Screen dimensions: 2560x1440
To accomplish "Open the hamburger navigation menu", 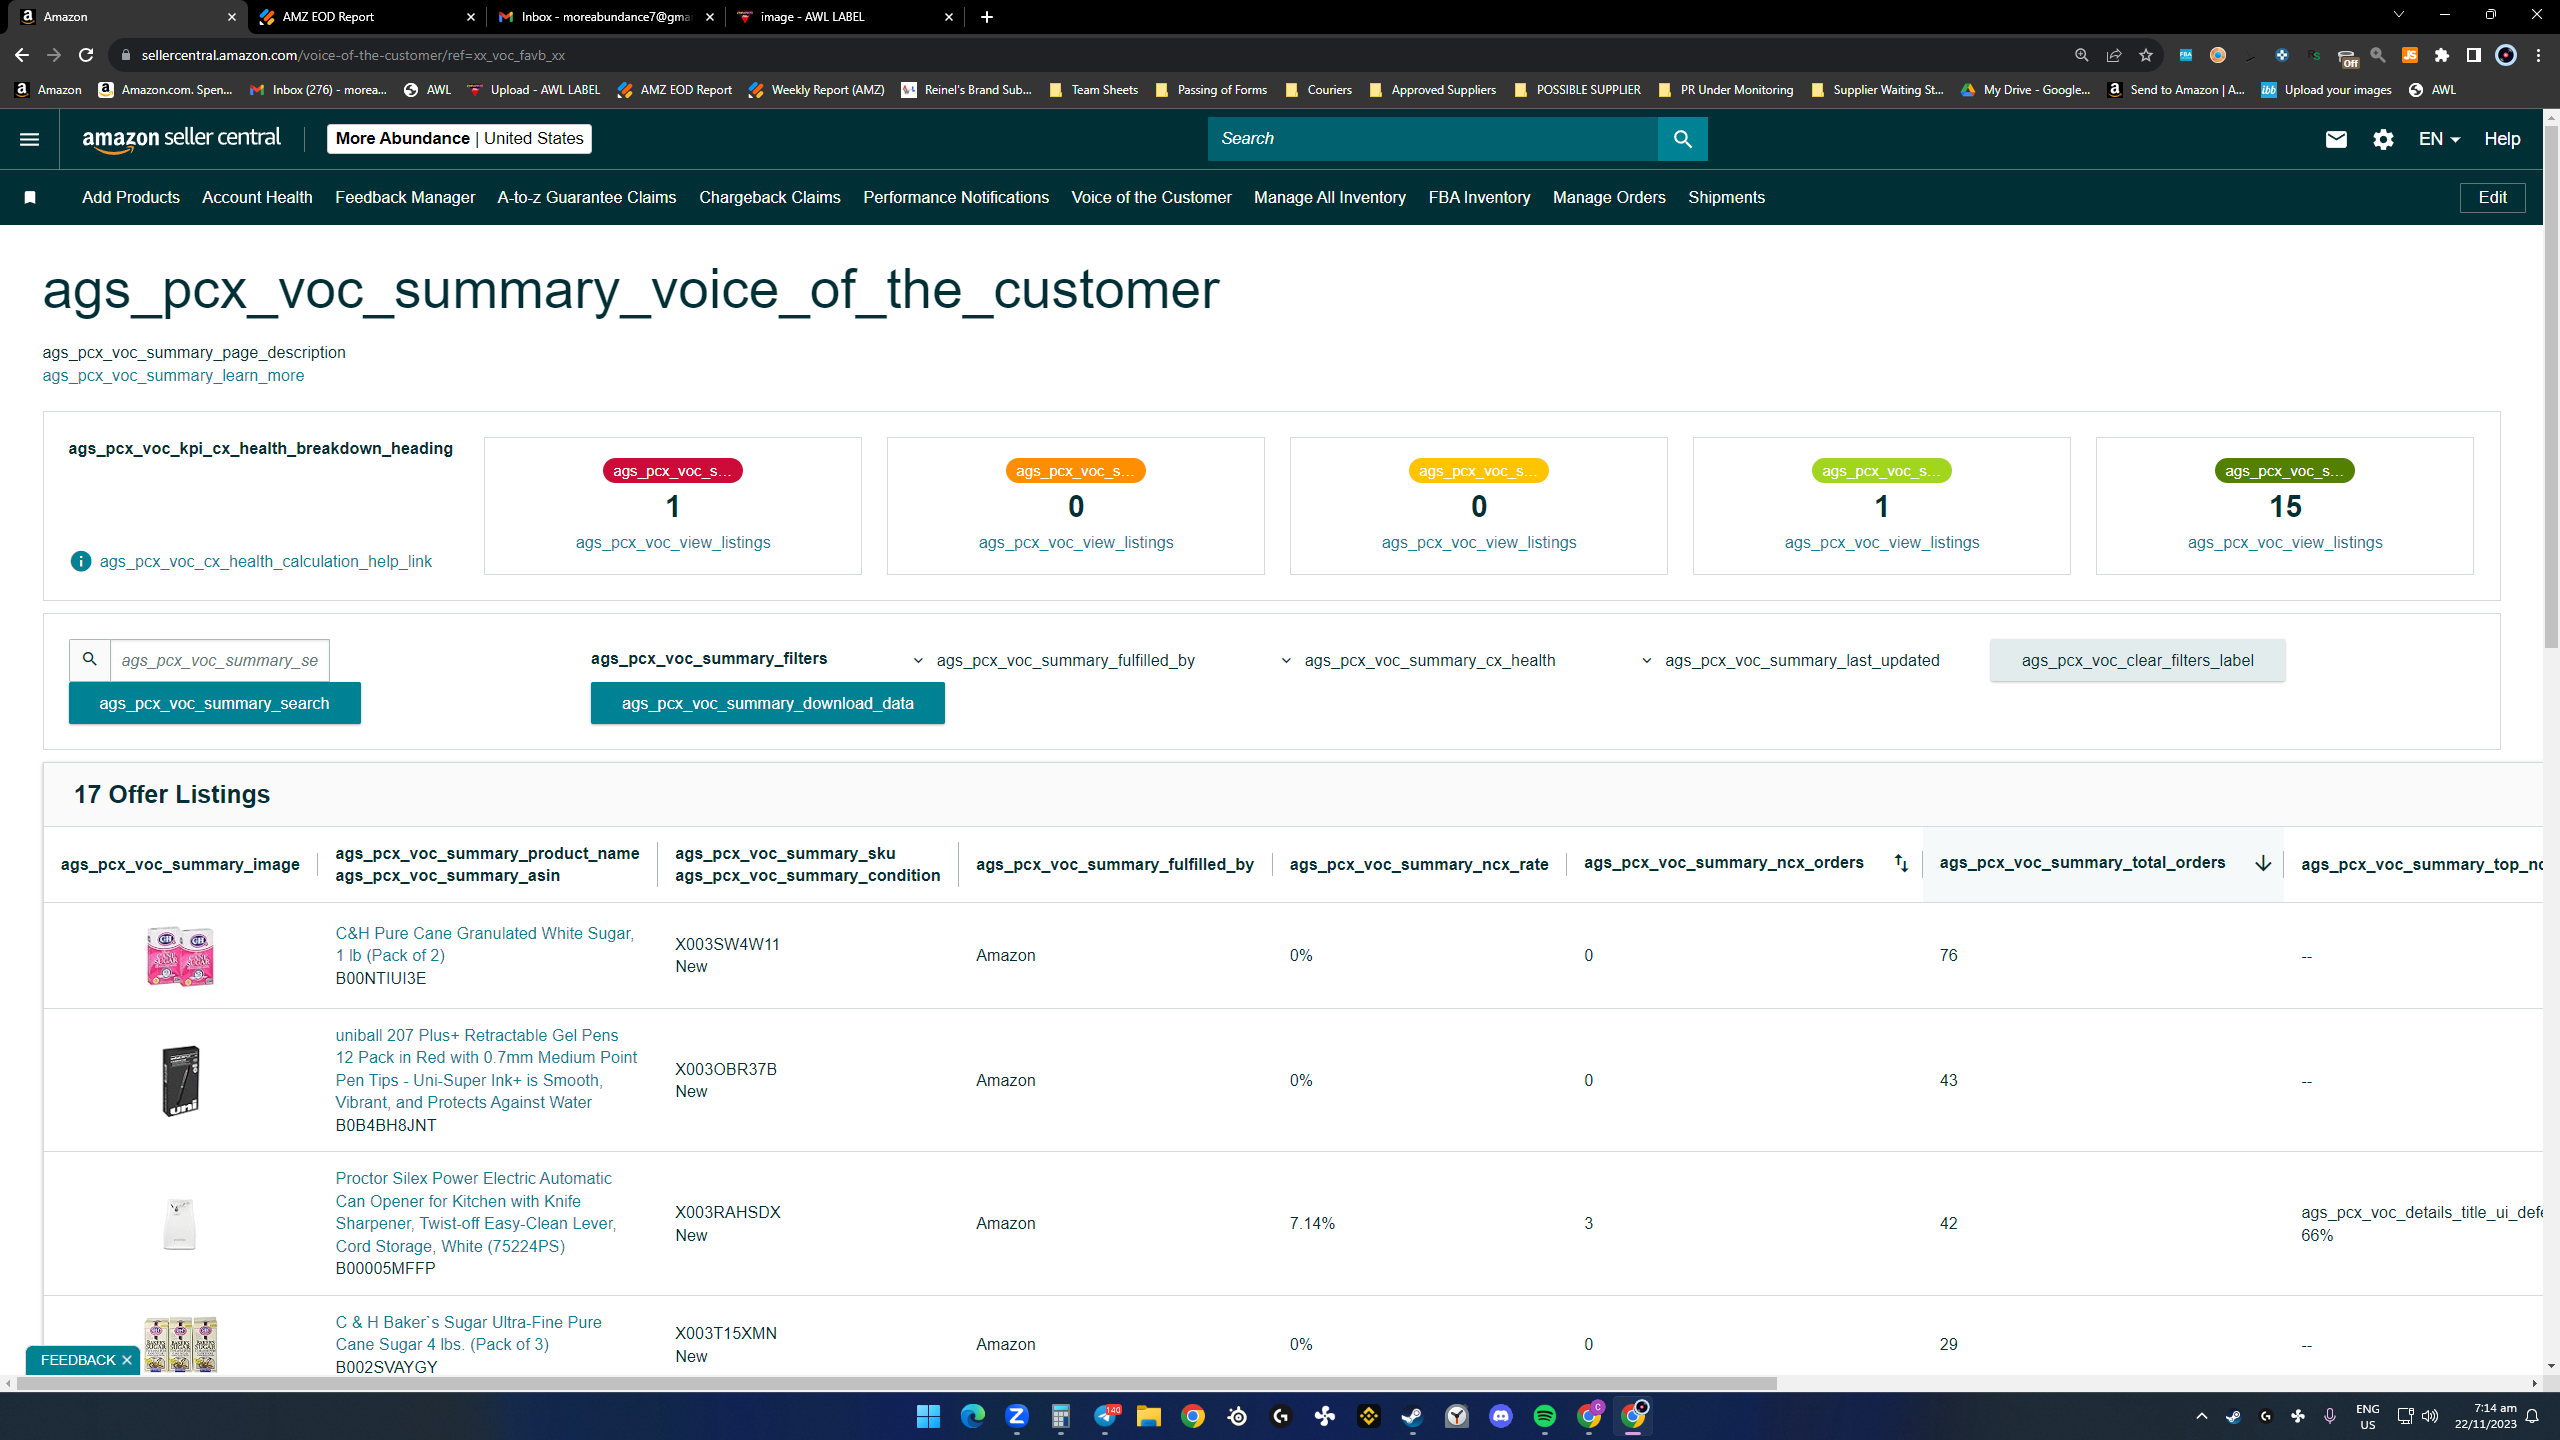I will [29, 139].
